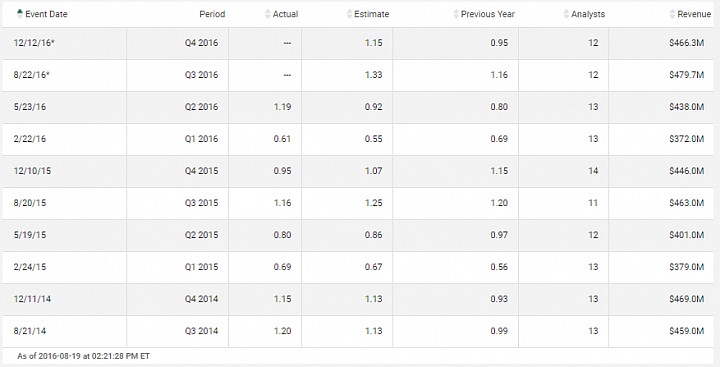Click the Q3 2014 period cell

[x=178, y=331]
